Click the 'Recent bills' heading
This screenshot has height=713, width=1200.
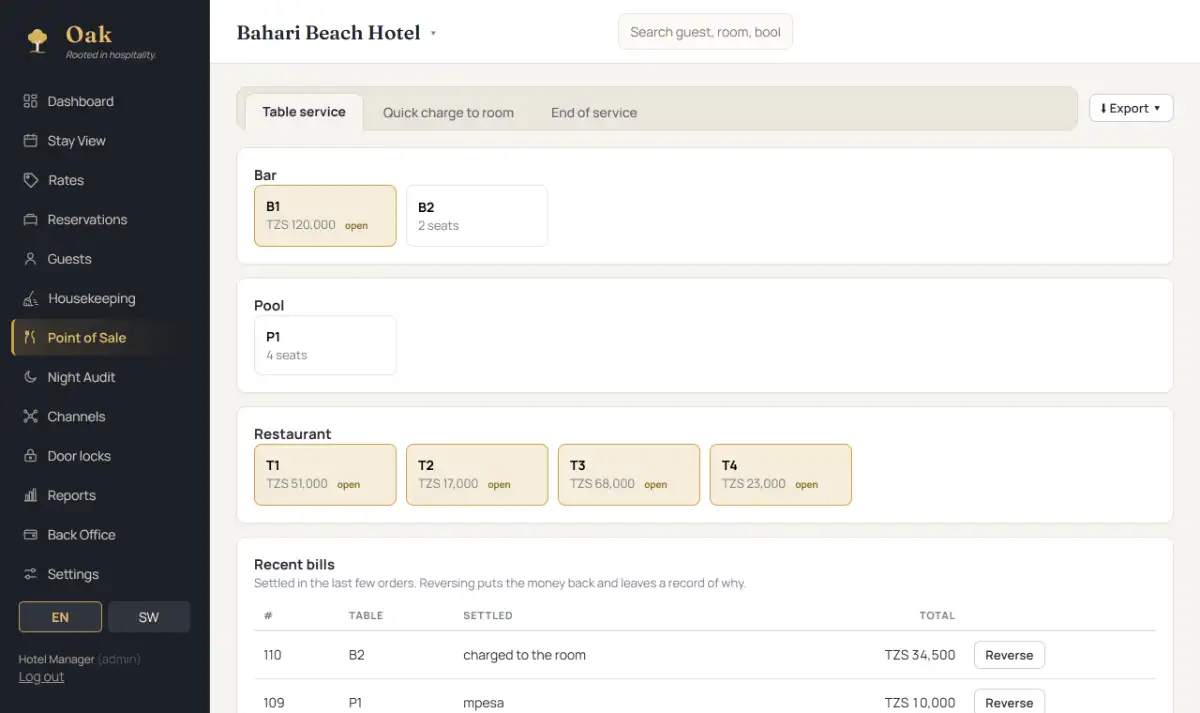coord(294,564)
